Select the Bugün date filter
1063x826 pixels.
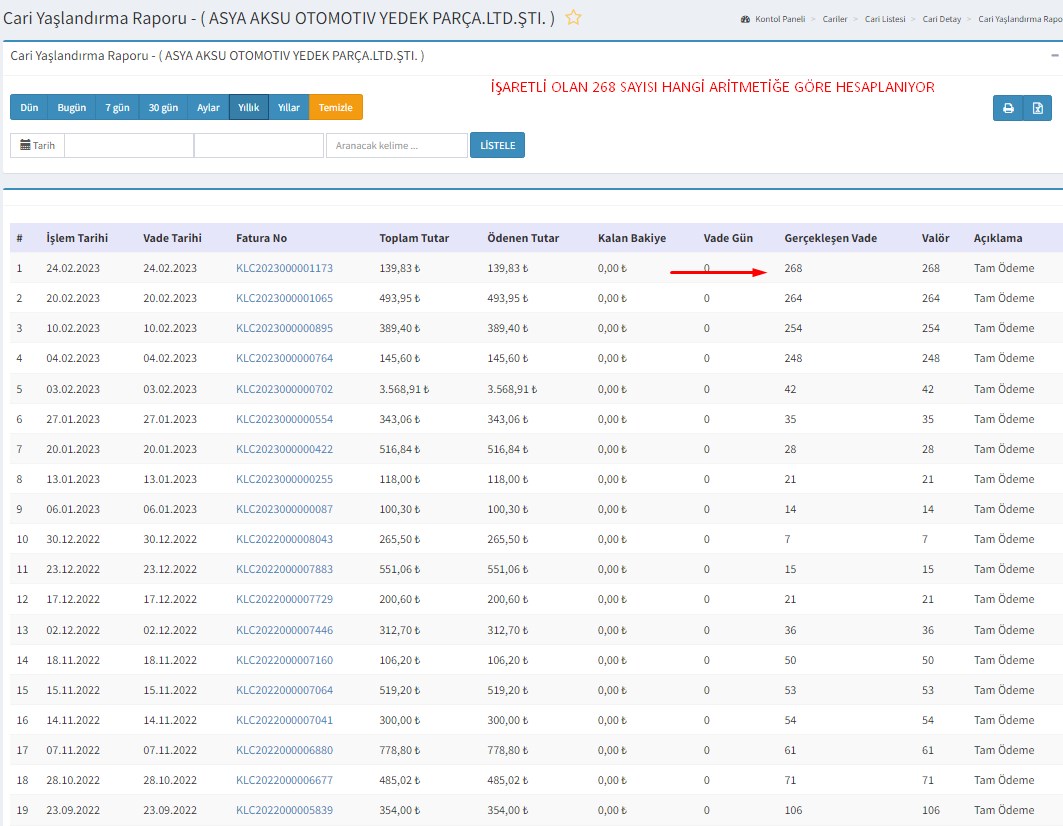pos(71,107)
